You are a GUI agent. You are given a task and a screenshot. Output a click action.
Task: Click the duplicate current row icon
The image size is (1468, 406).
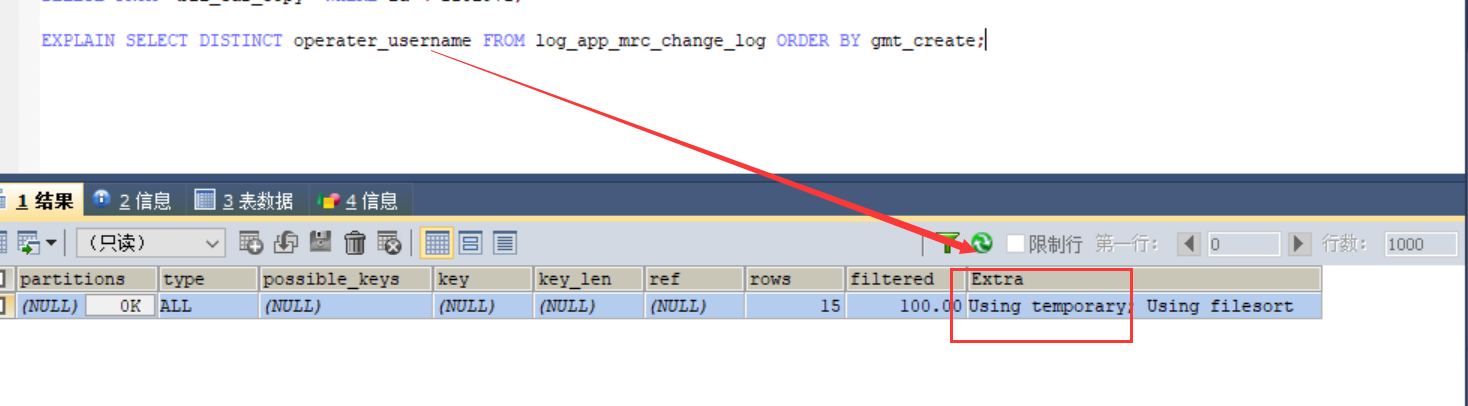point(286,242)
